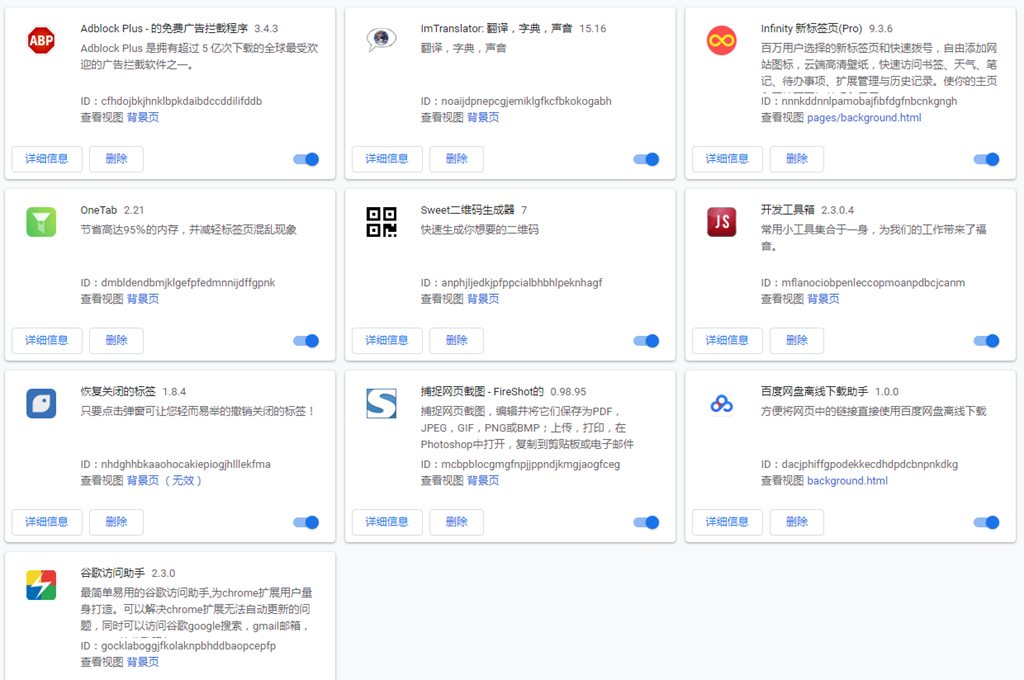
Task: Open FireShot 背景页 link
Action: pos(483,481)
